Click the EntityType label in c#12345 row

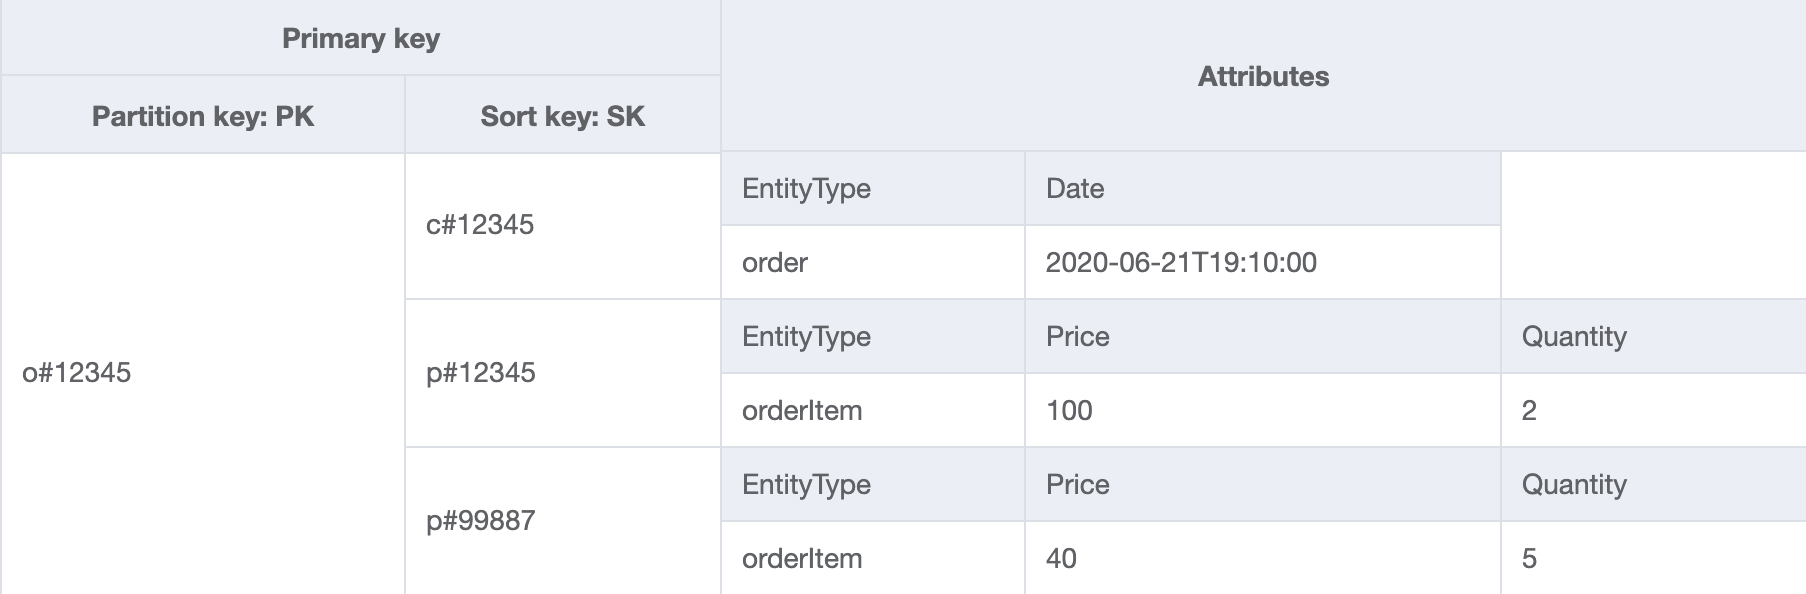tap(873, 188)
